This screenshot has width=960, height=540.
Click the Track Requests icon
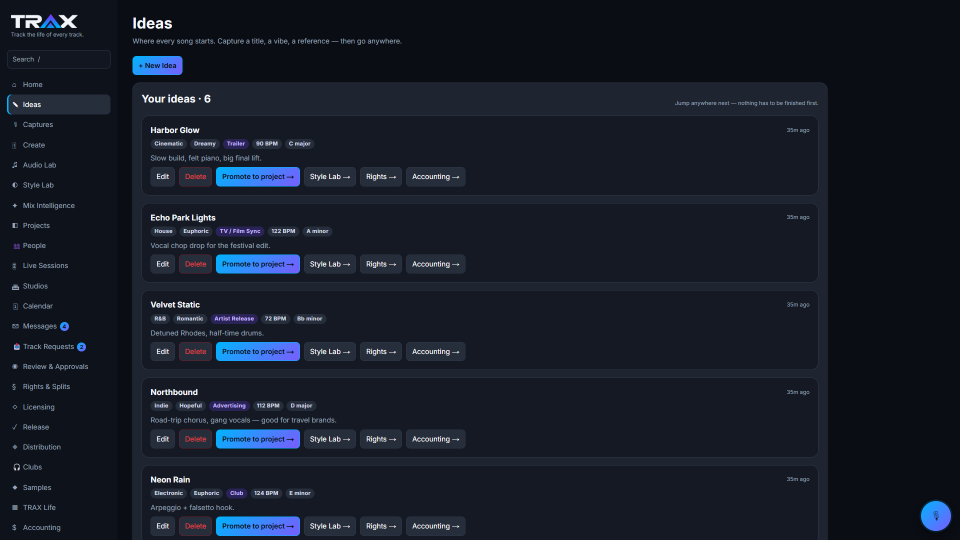[x=17, y=347]
